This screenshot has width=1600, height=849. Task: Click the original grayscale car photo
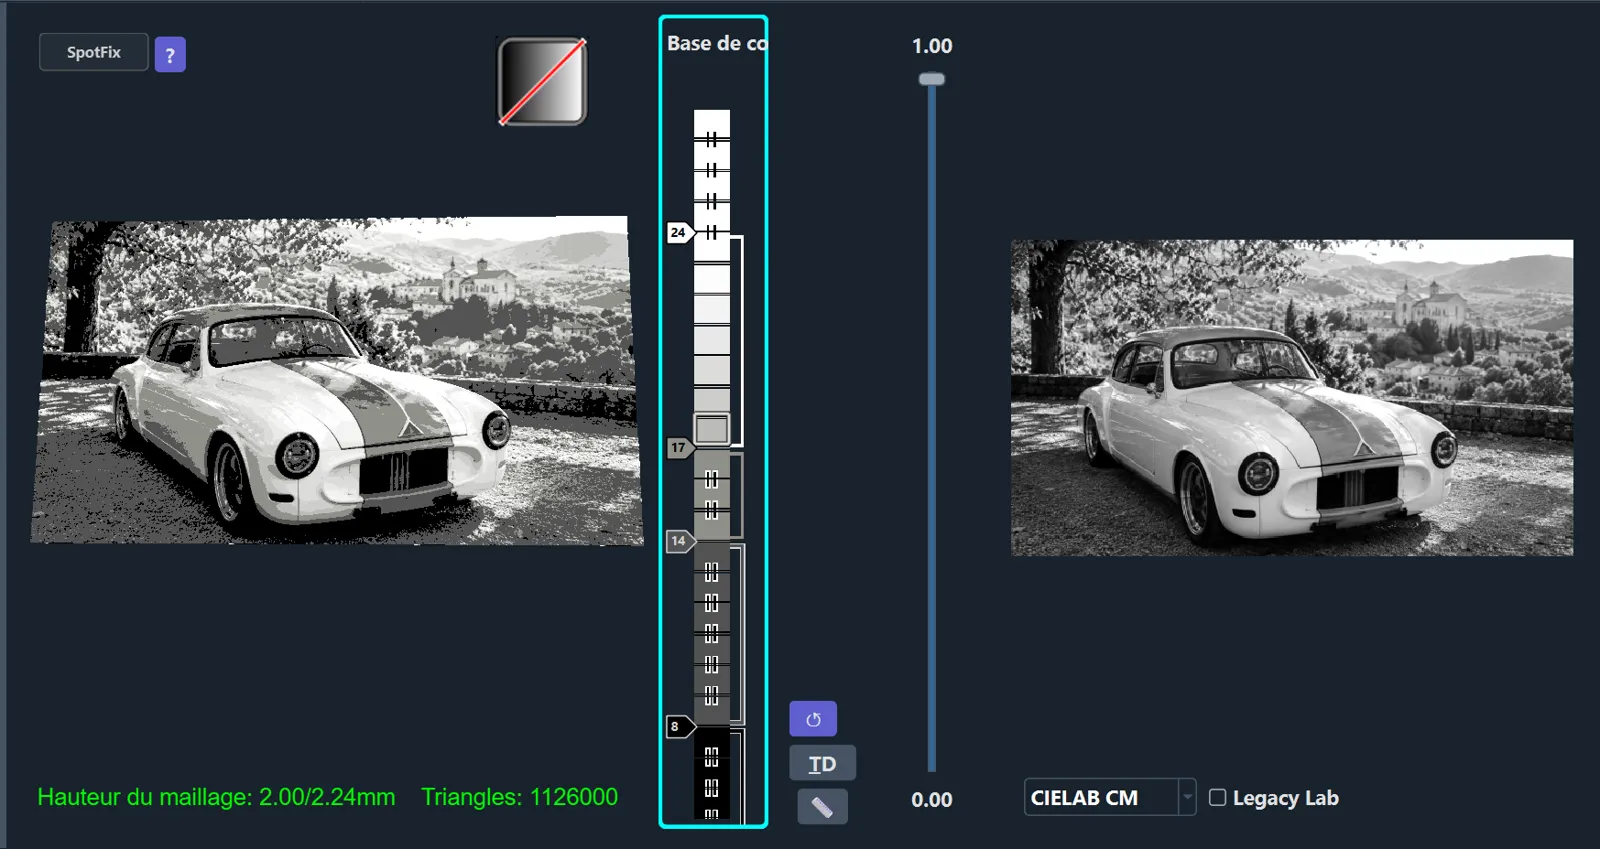[x=1292, y=398]
